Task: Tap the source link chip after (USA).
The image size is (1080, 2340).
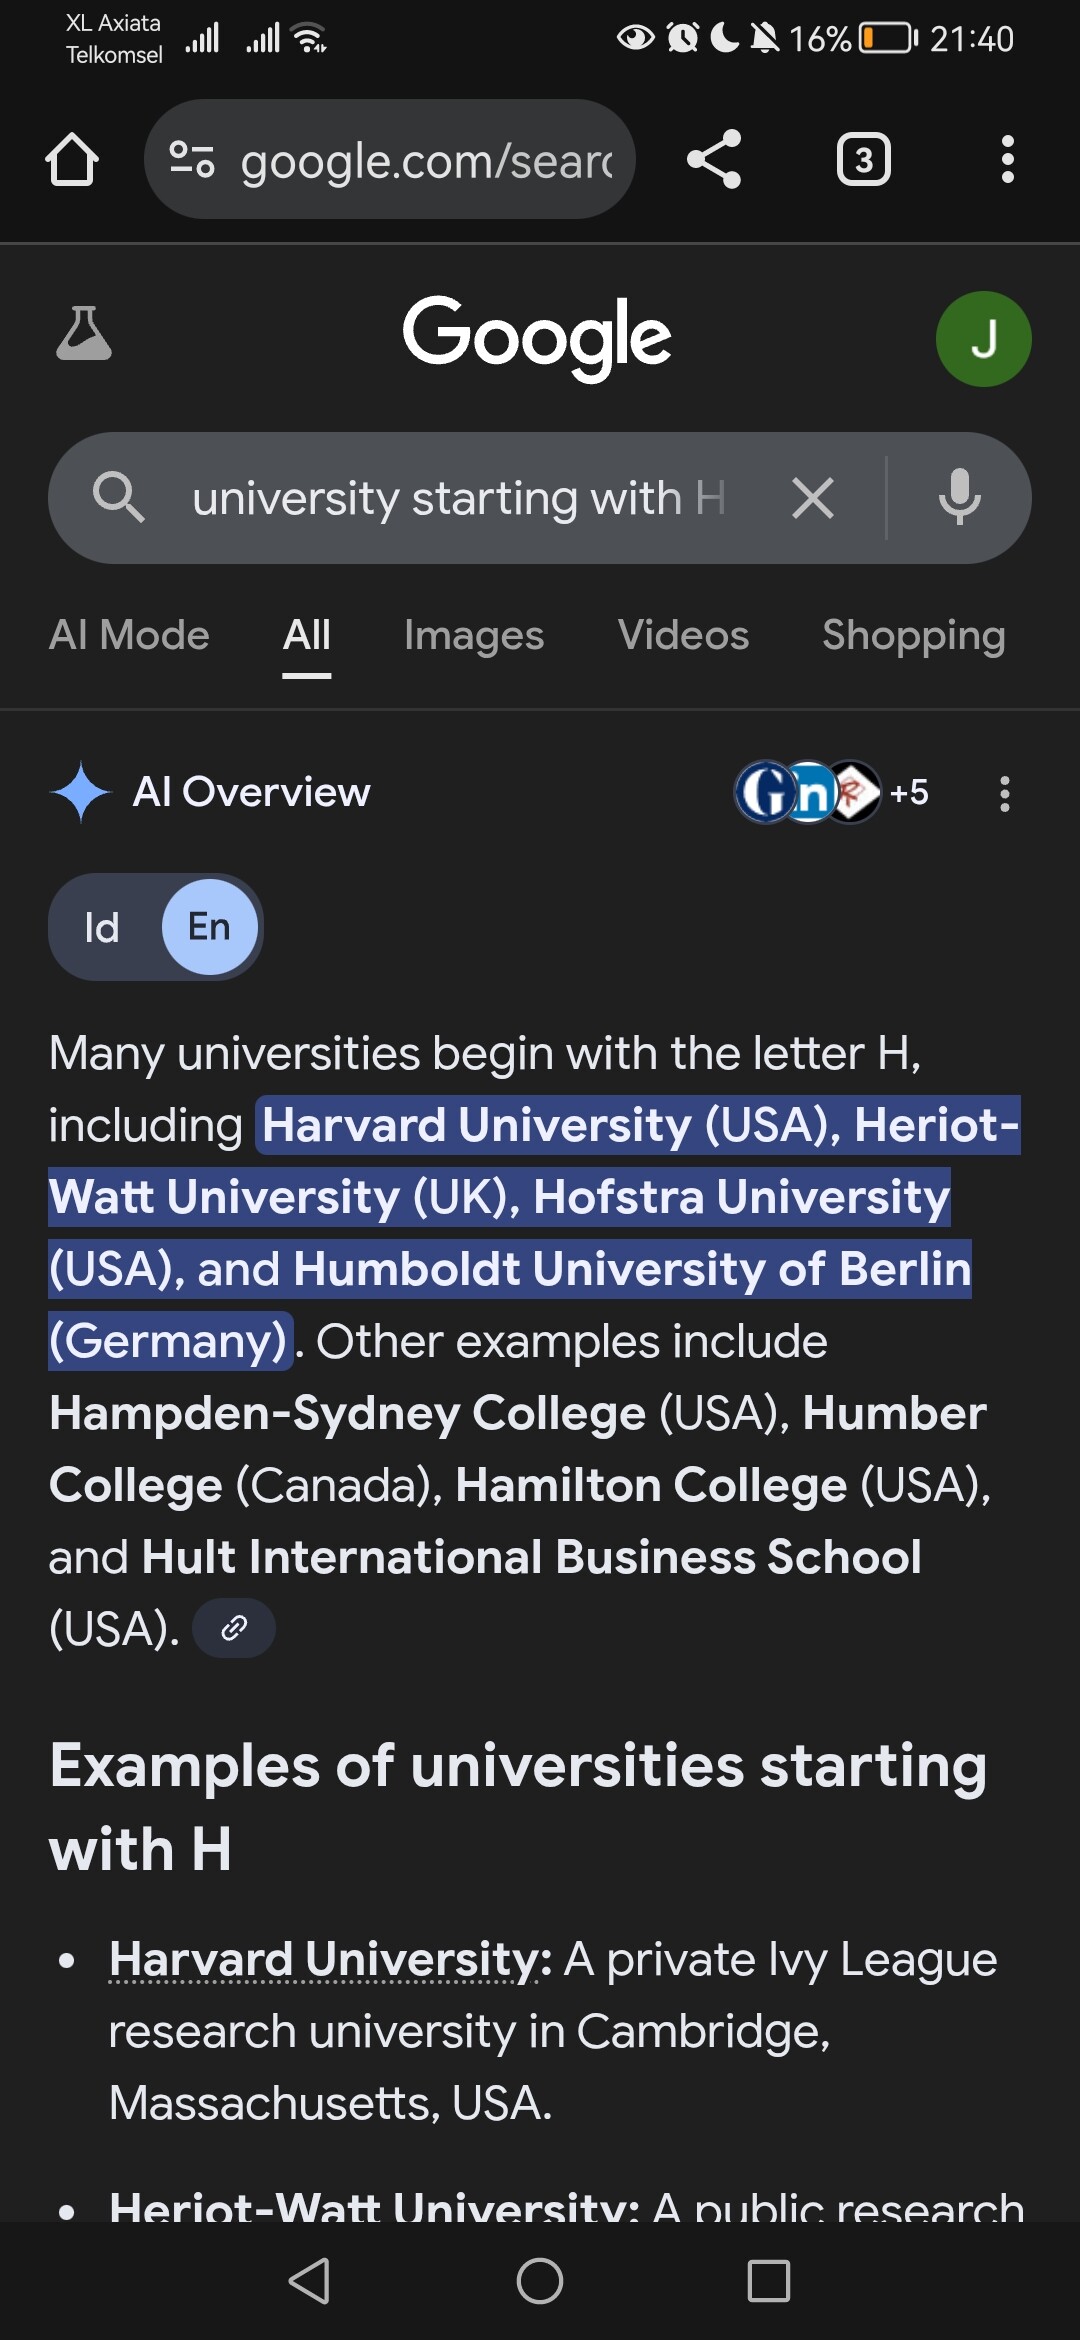Action: [234, 1628]
